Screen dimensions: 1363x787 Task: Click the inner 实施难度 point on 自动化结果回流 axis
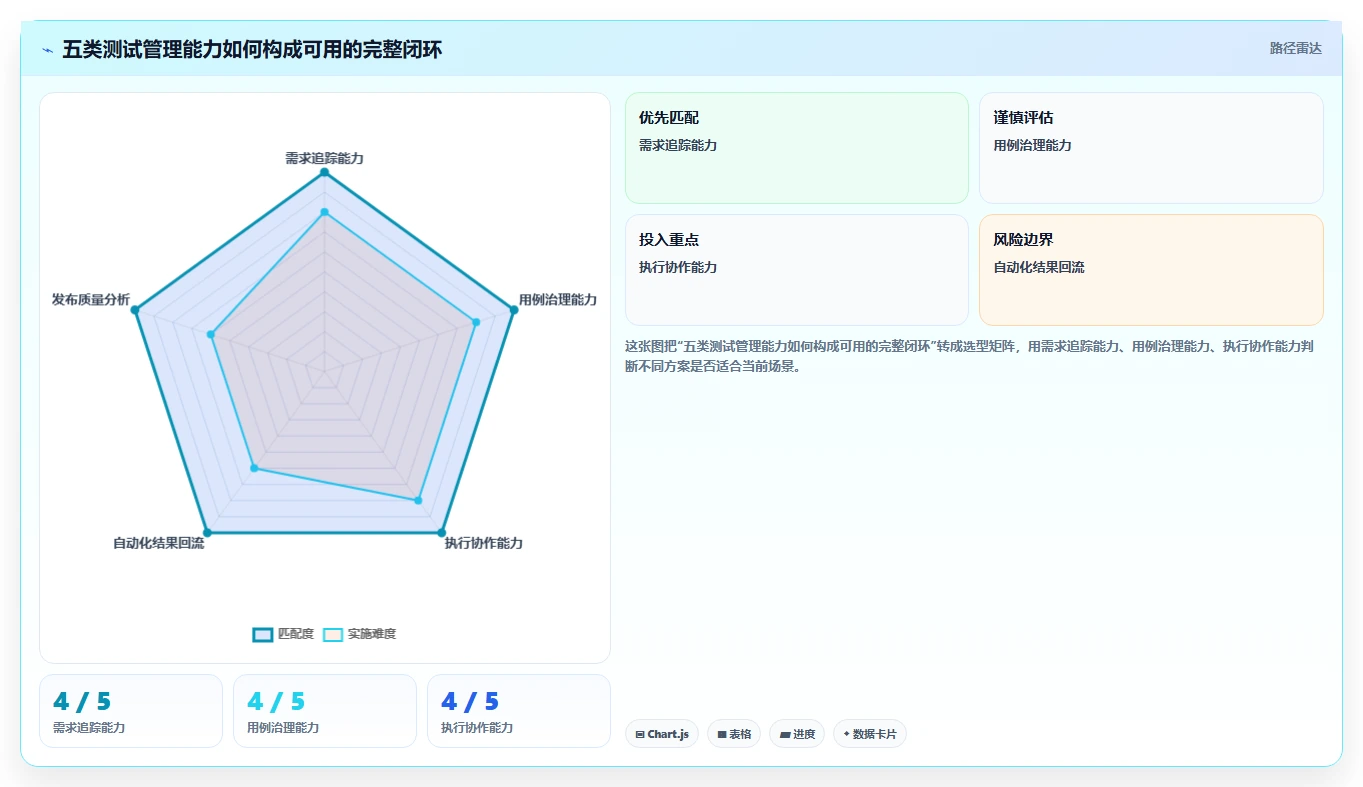click(254, 468)
